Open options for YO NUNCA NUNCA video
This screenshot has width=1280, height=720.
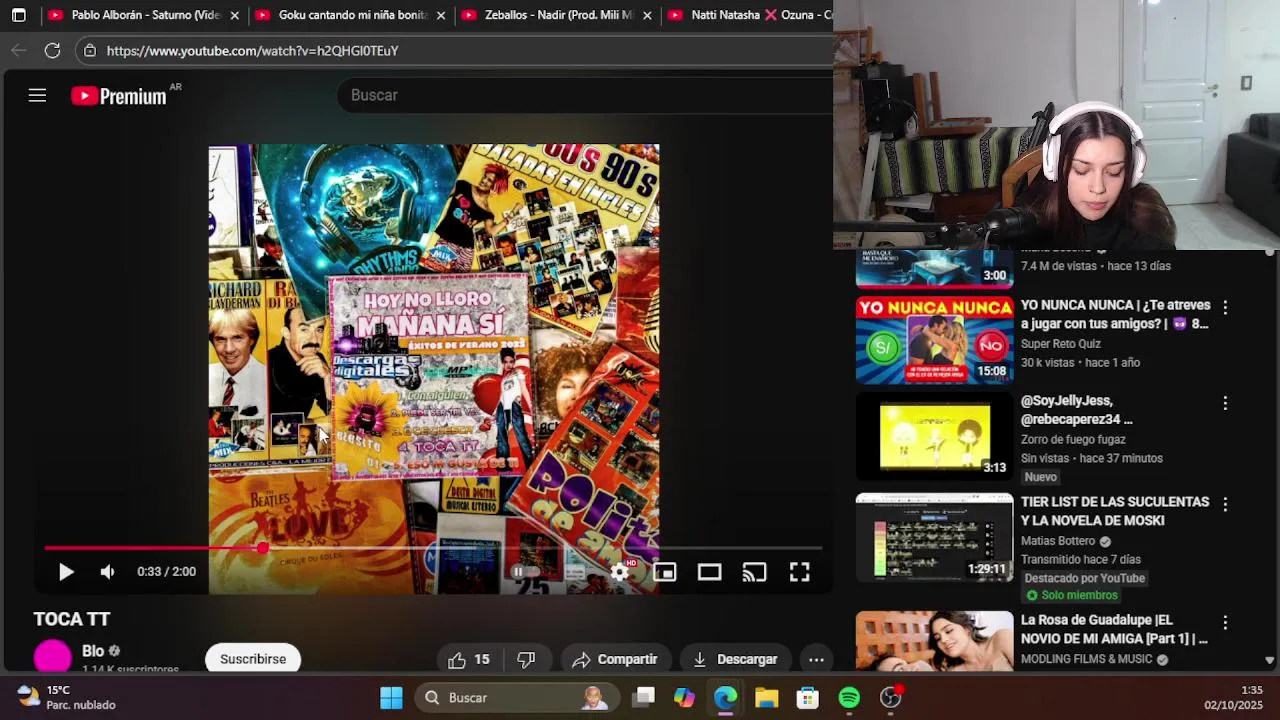pyautogui.click(x=1225, y=307)
